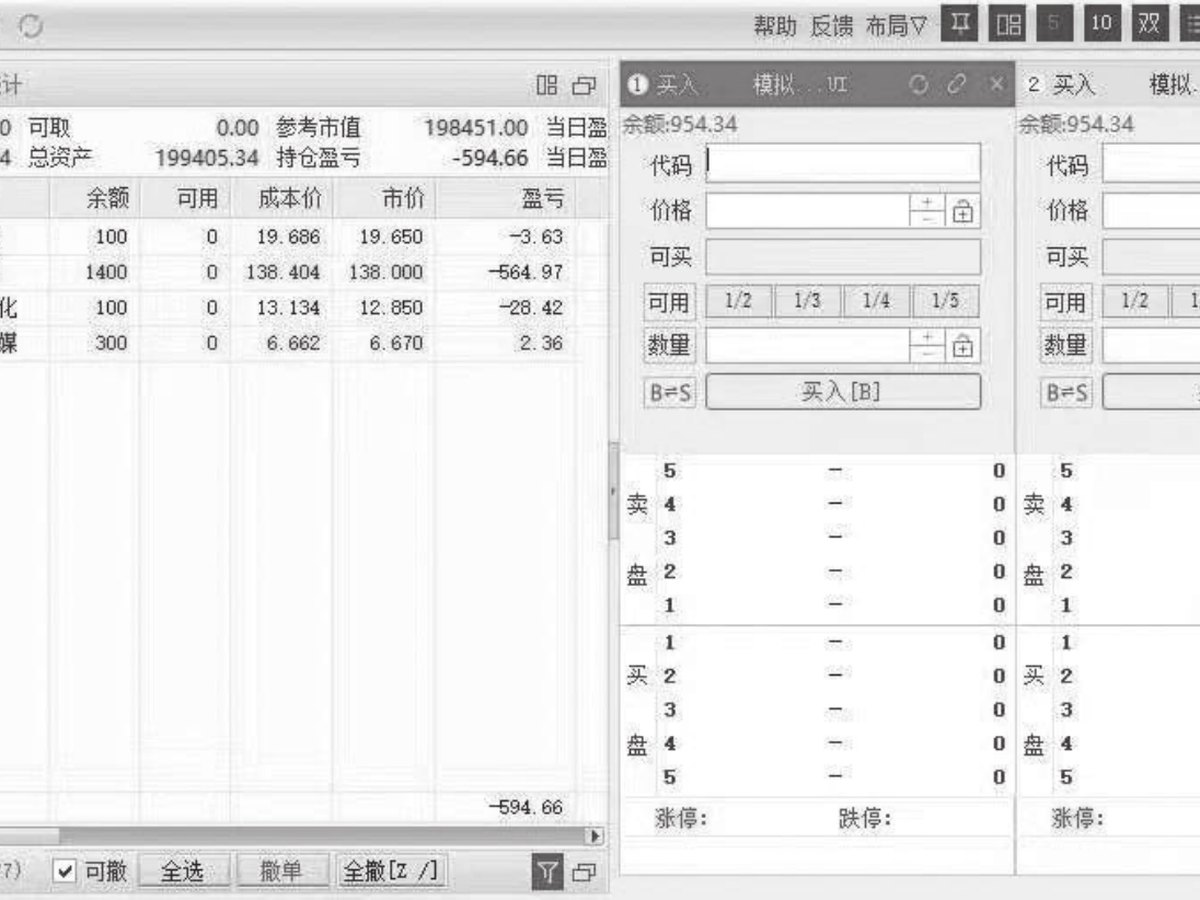Click the holdings horizontal scrollbar thumb
Screen dimensions: 1200x900
click(30, 836)
